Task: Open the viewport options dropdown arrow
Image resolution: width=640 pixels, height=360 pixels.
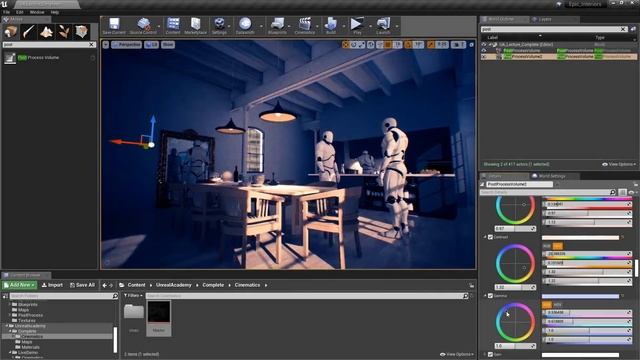Action: (106, 44)
